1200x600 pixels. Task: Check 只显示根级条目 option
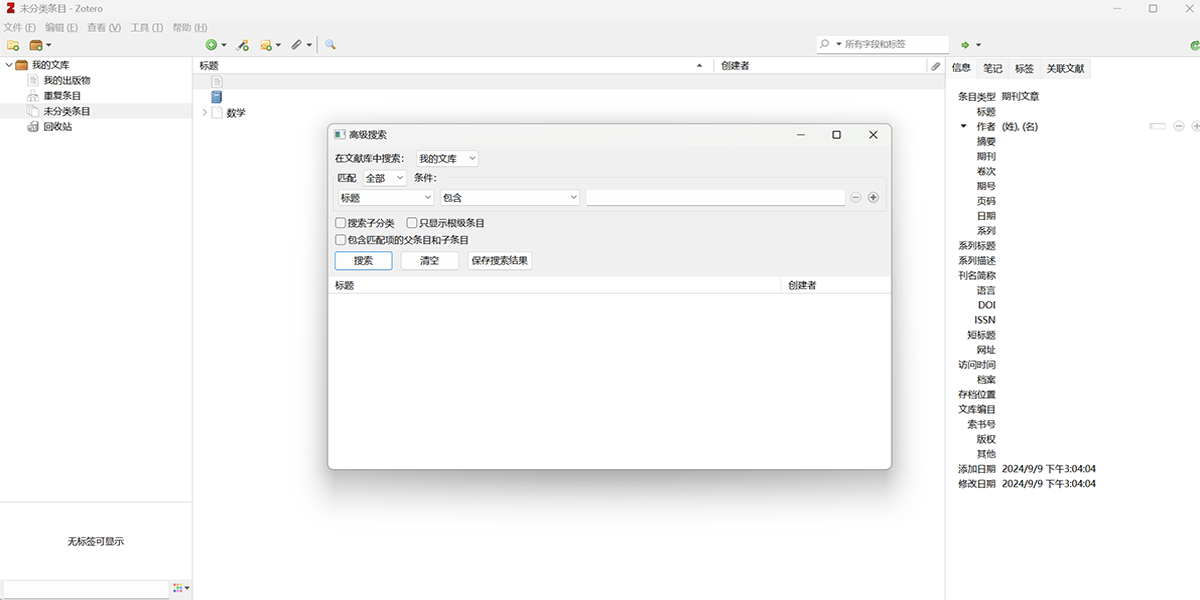pyautogui.click(x=410, y=222)
